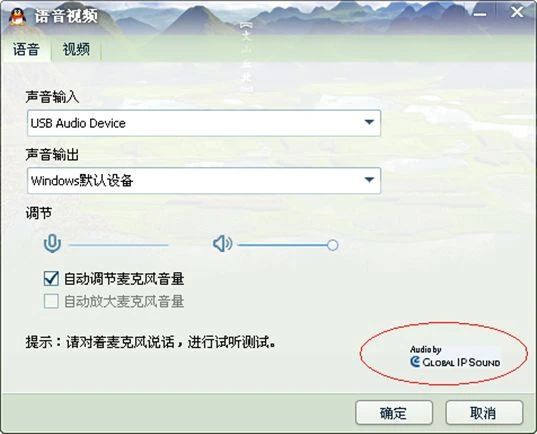
Task: Click the 自动调节麦克风音量 label text
Action: (x=124, y=279)
